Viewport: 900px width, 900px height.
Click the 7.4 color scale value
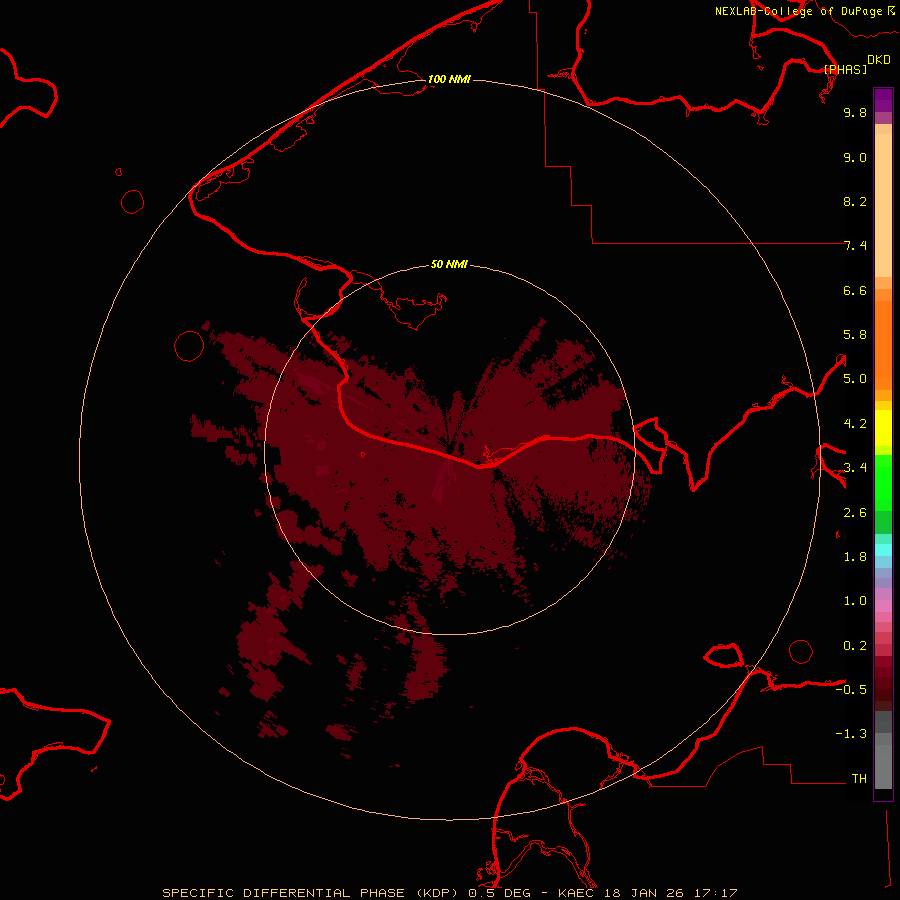(x=855, y=246)
